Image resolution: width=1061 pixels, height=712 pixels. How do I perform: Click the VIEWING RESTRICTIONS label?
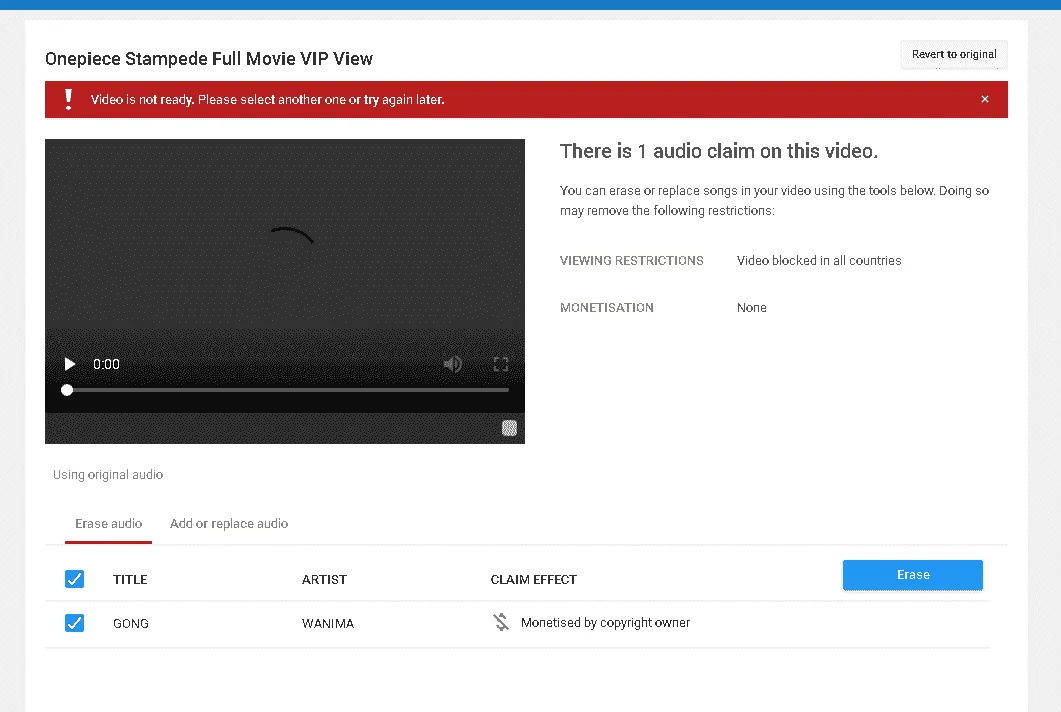pos(631,261)
